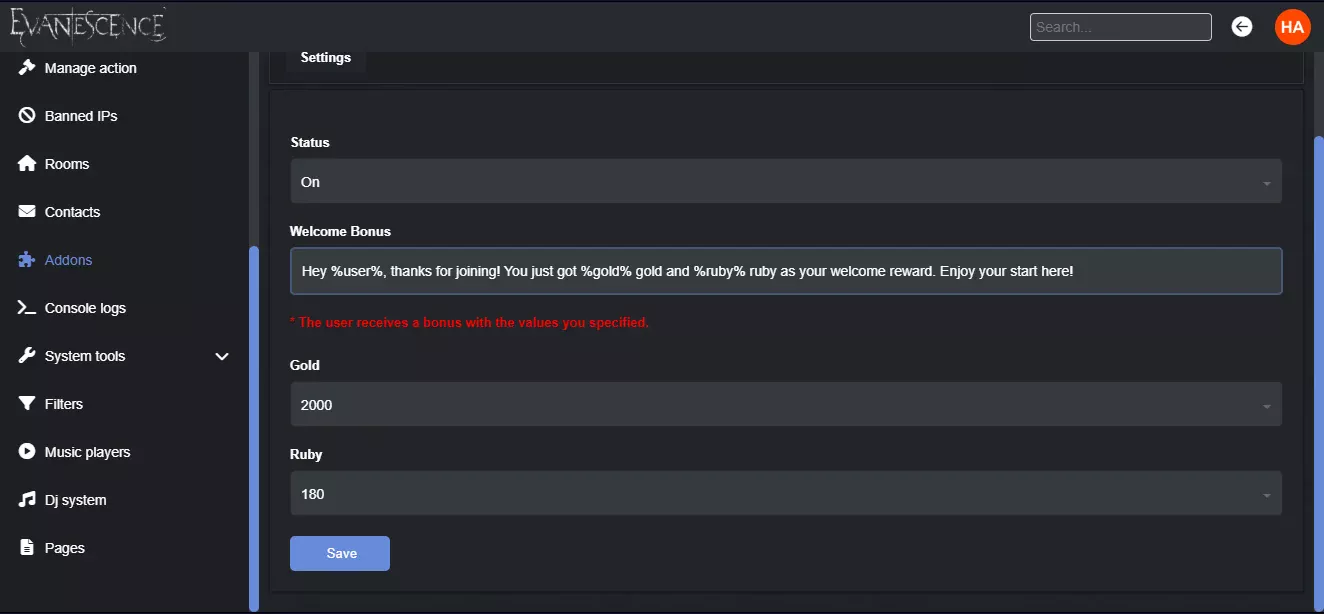The image size is (1324, 614).
Task: Click the Banned IPs ban icon
Action: pyautogui.click(x=27, y=116)
